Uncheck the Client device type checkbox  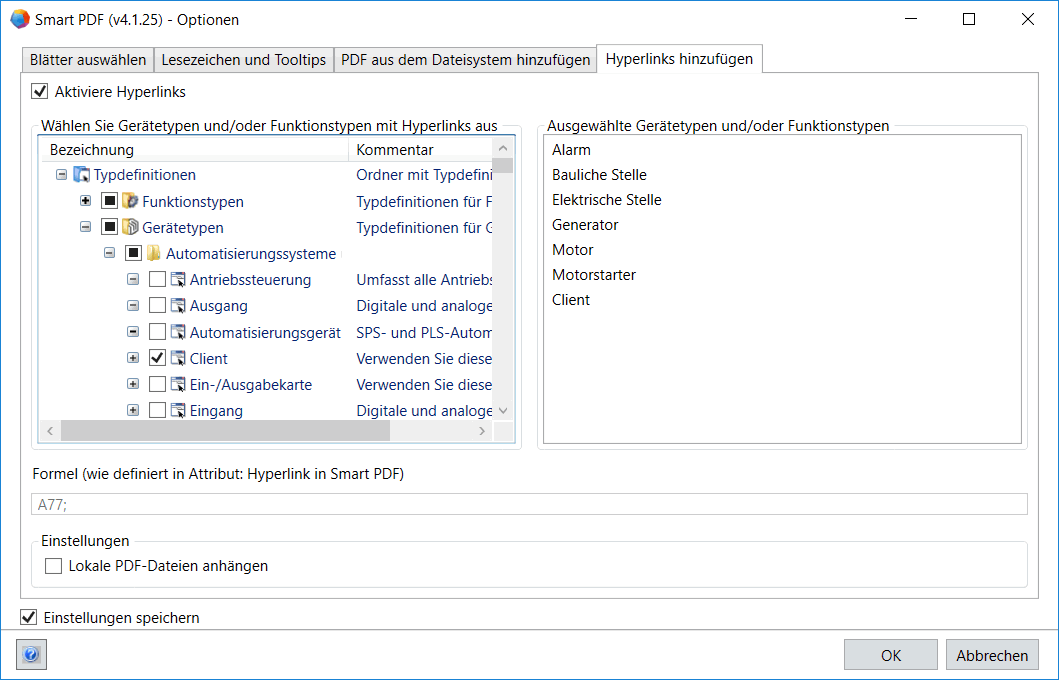157,358
